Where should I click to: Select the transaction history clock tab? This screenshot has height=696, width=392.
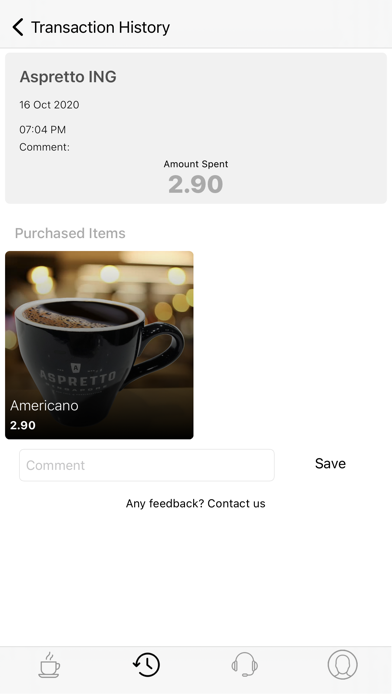coord(147,664)
